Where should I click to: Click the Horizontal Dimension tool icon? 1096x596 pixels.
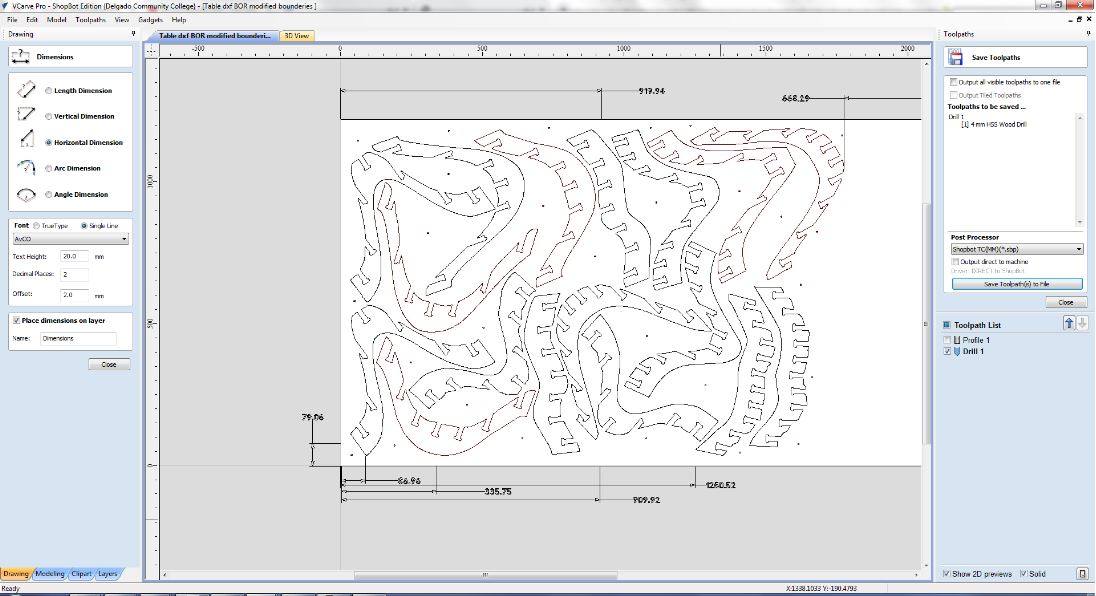click(x=26, y=140)
